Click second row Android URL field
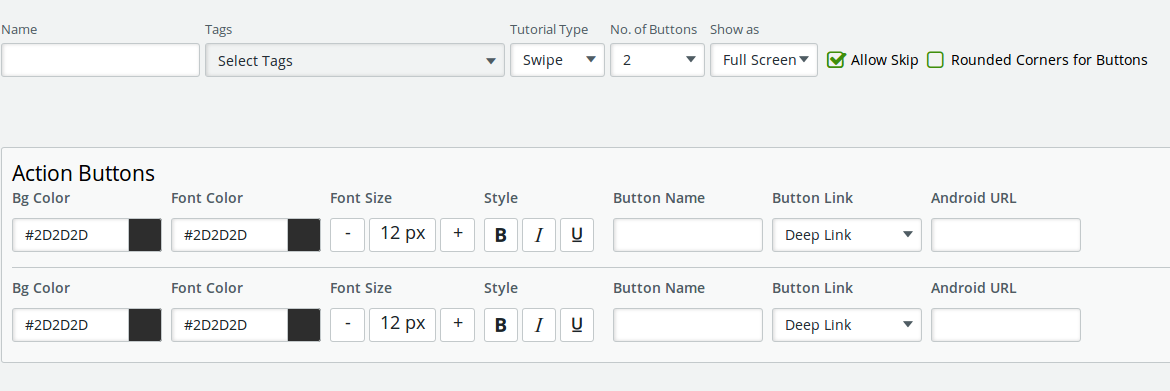 [1006, 325]
